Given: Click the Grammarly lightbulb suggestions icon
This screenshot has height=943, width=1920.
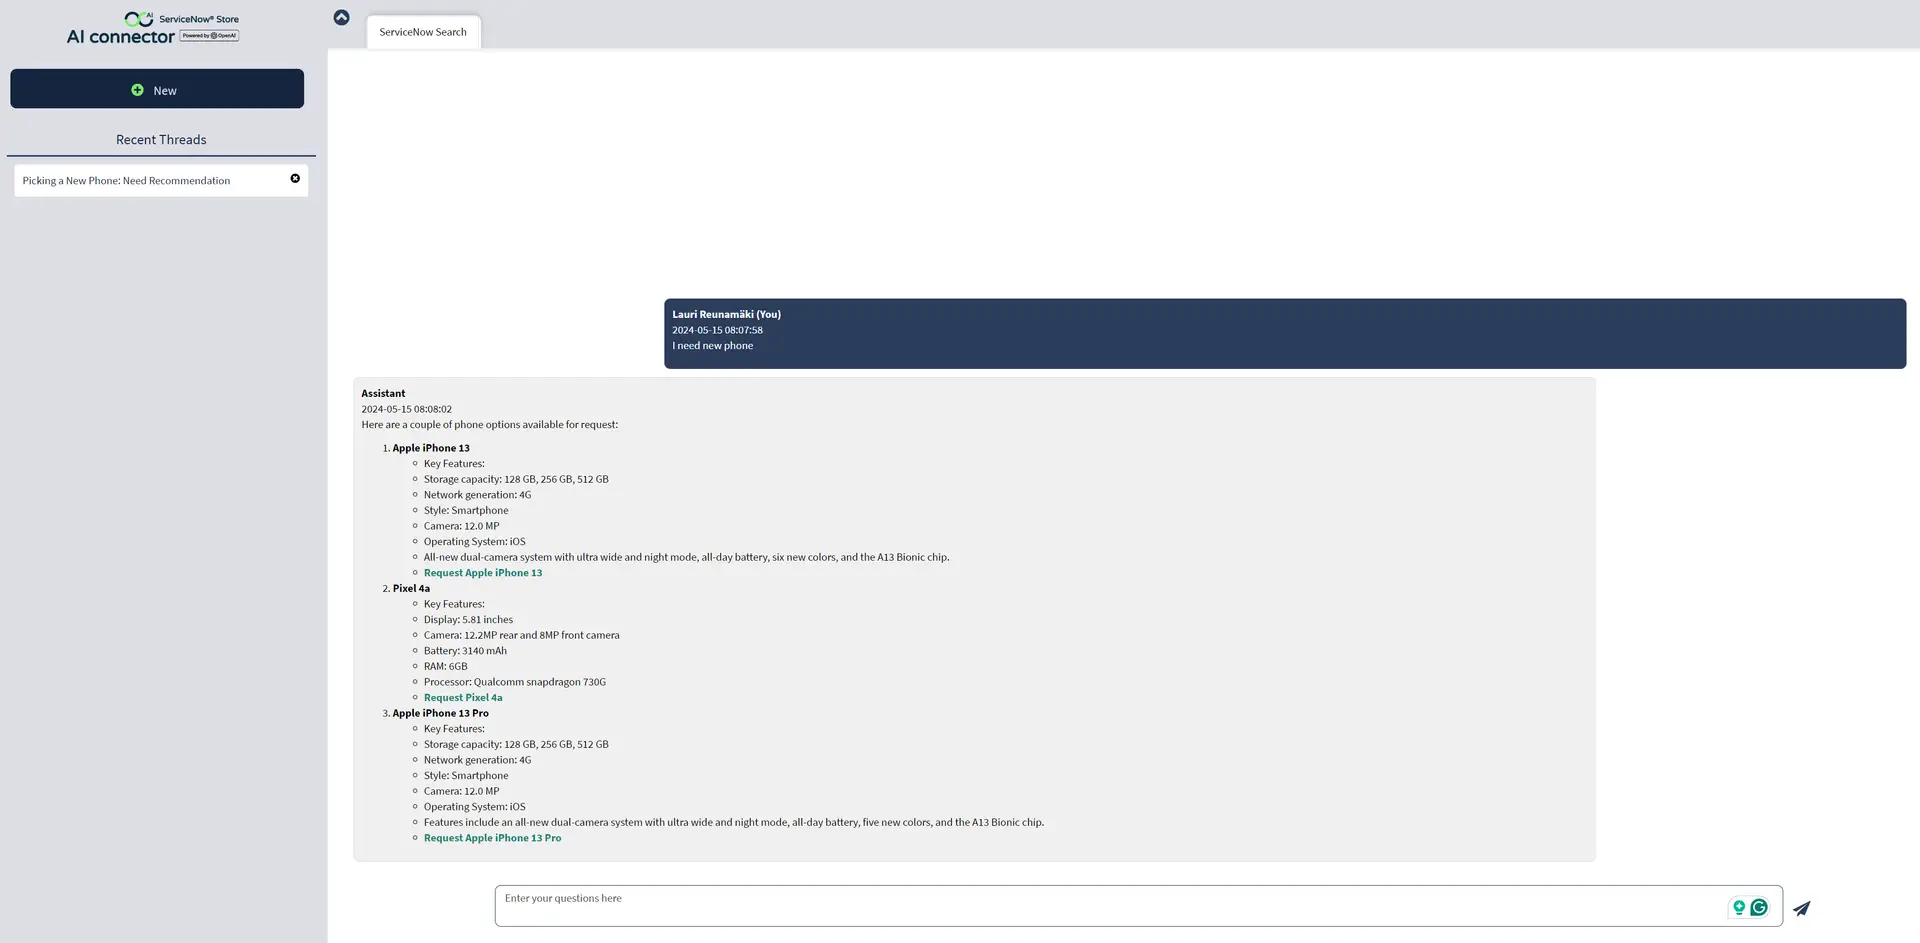Looking at the screenshot, I should pyautogui.click(x=1739, y=907).
